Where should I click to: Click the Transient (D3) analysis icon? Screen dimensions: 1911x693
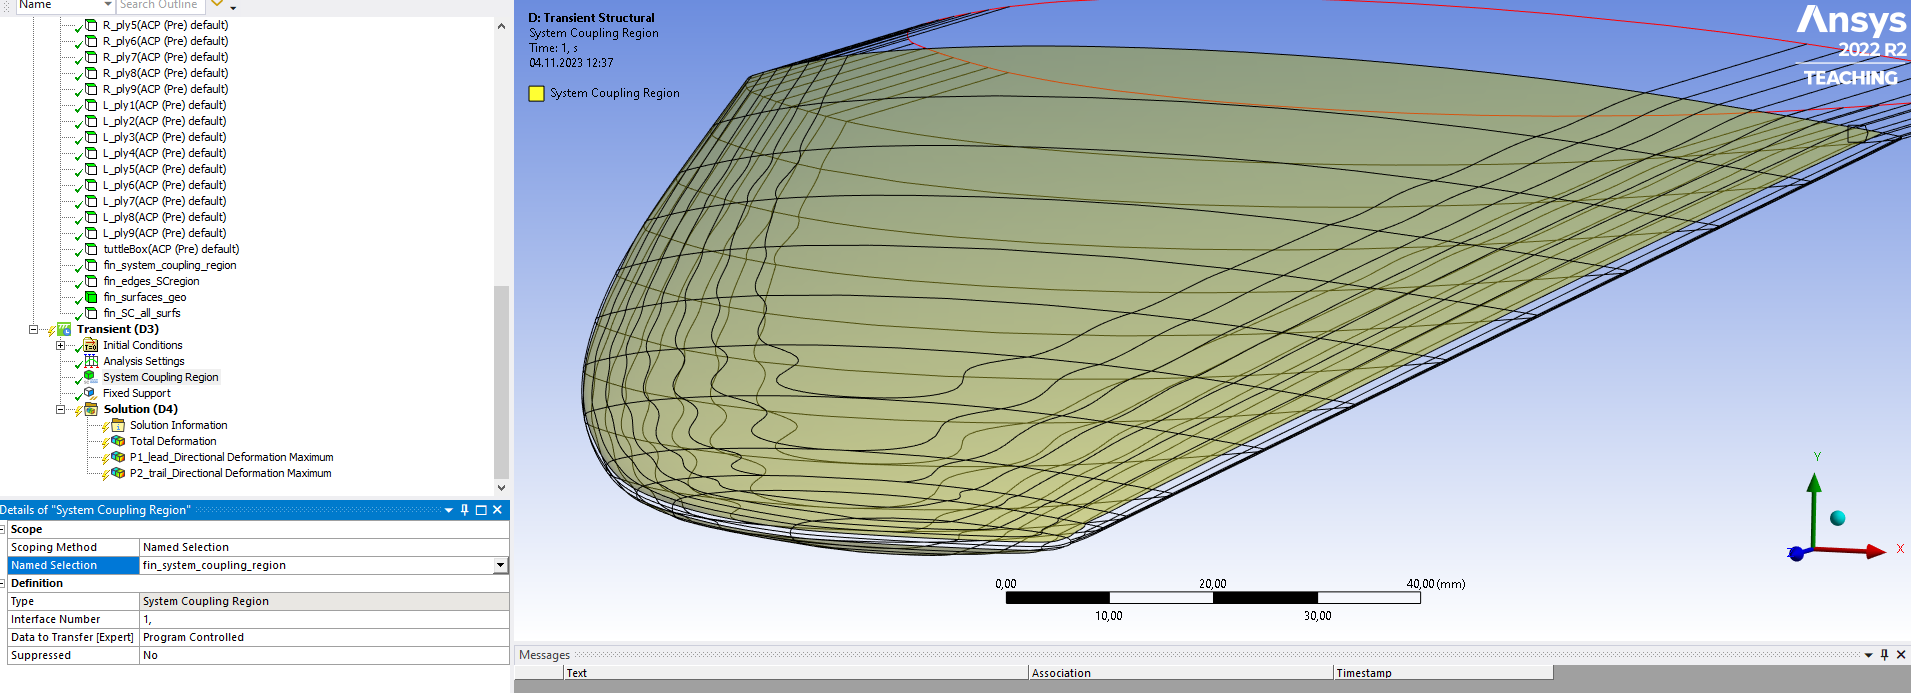64,329
